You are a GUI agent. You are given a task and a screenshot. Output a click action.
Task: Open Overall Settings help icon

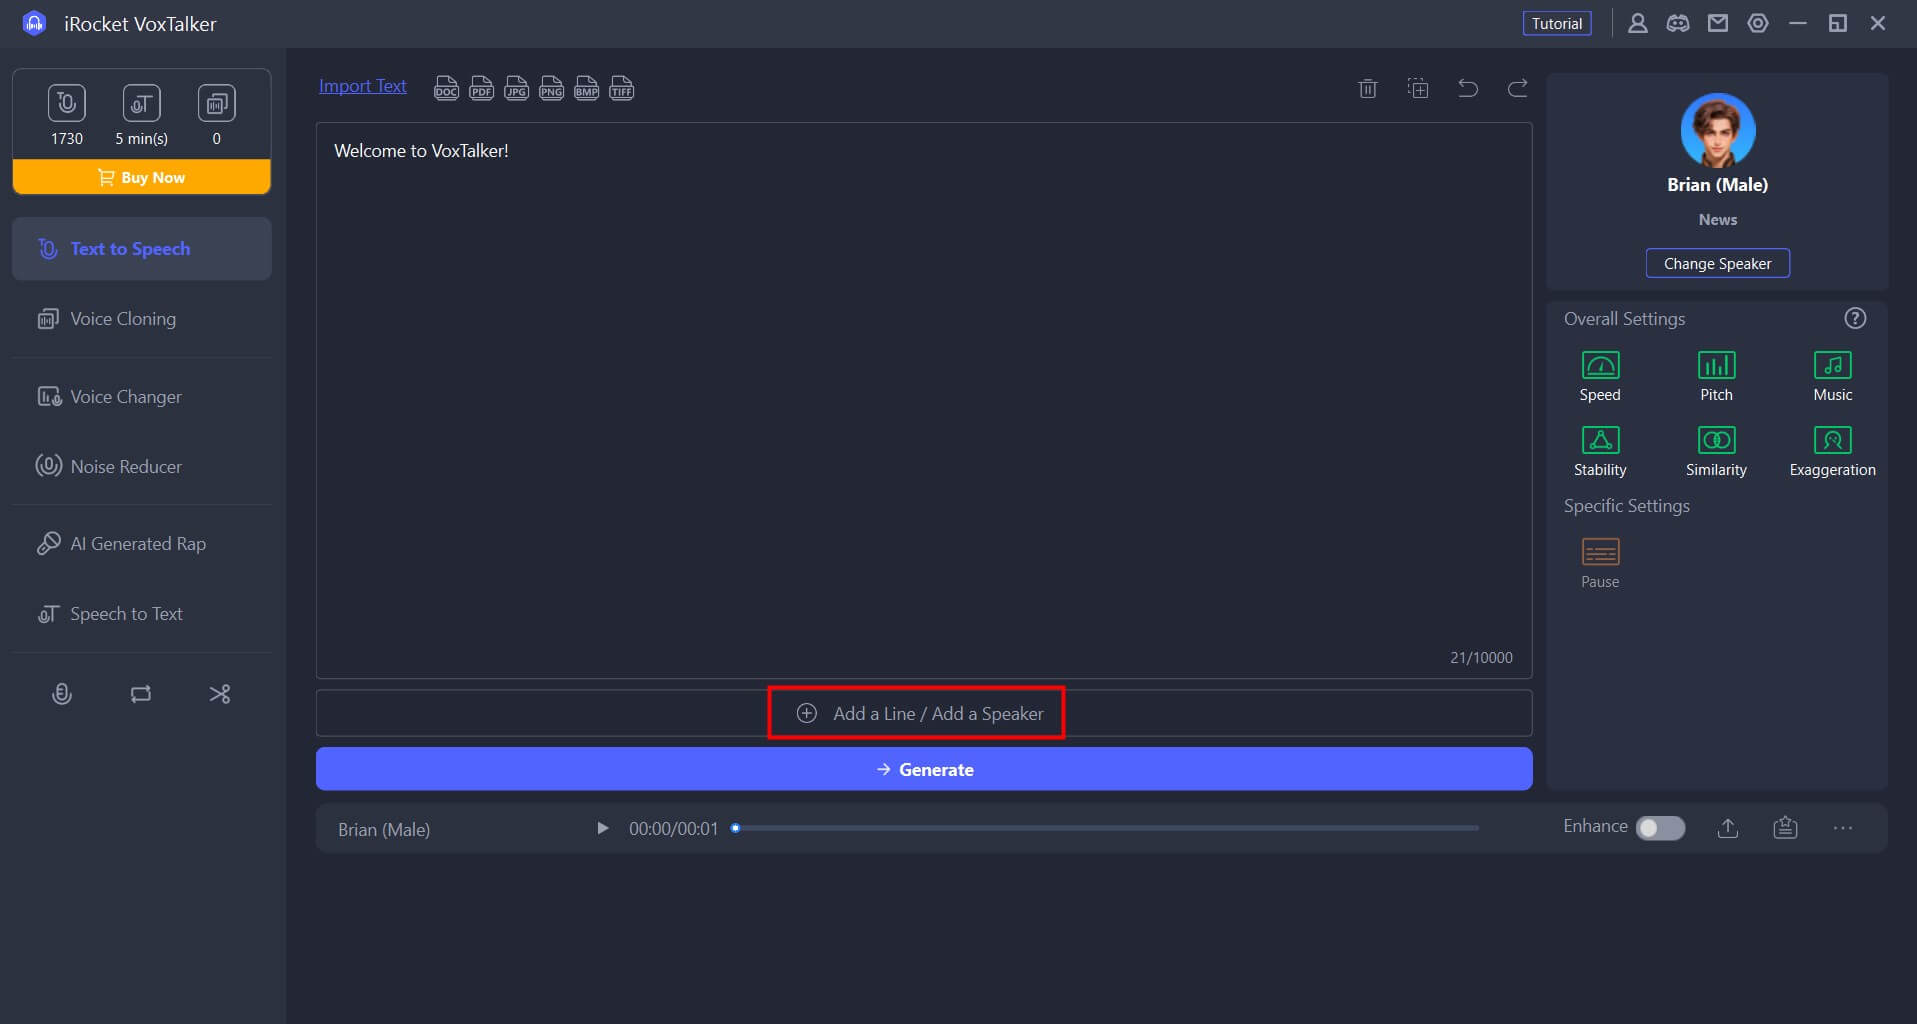click(1855, 318)
